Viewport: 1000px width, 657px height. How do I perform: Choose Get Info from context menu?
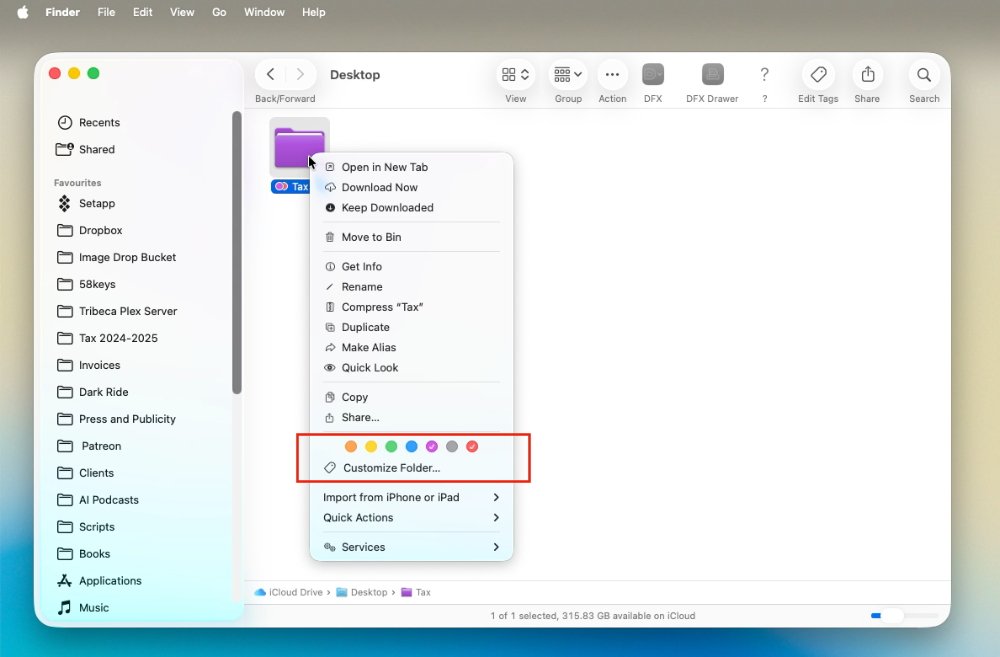click(361, 267)
